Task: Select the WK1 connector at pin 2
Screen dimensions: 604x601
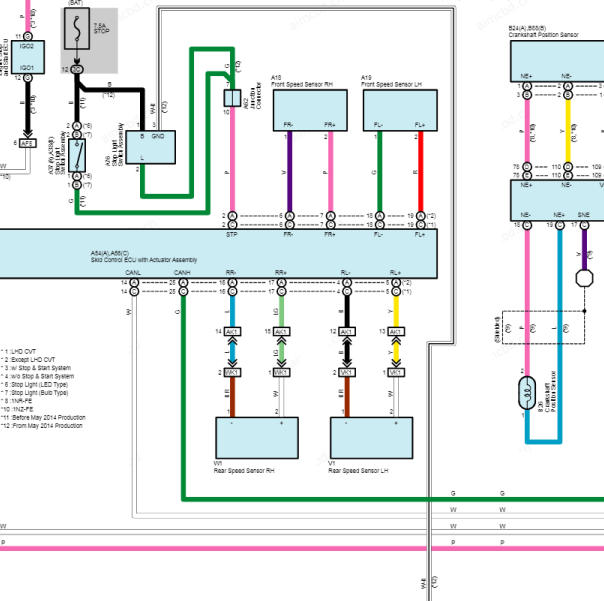Action: point(232,373)
